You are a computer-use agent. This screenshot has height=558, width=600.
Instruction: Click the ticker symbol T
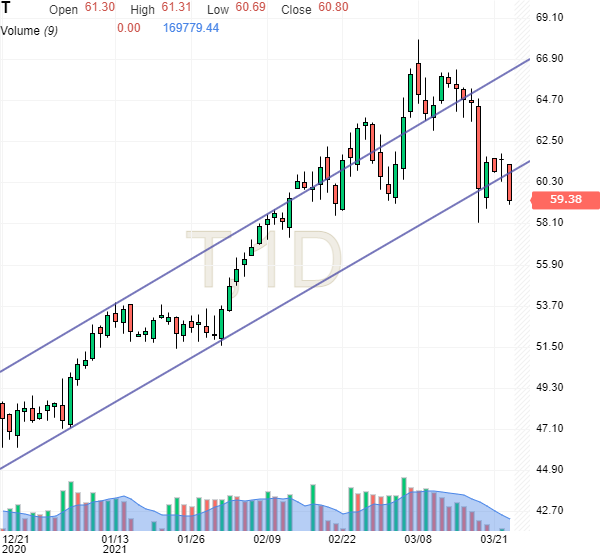pyautogui.click(x=6, y=9)
